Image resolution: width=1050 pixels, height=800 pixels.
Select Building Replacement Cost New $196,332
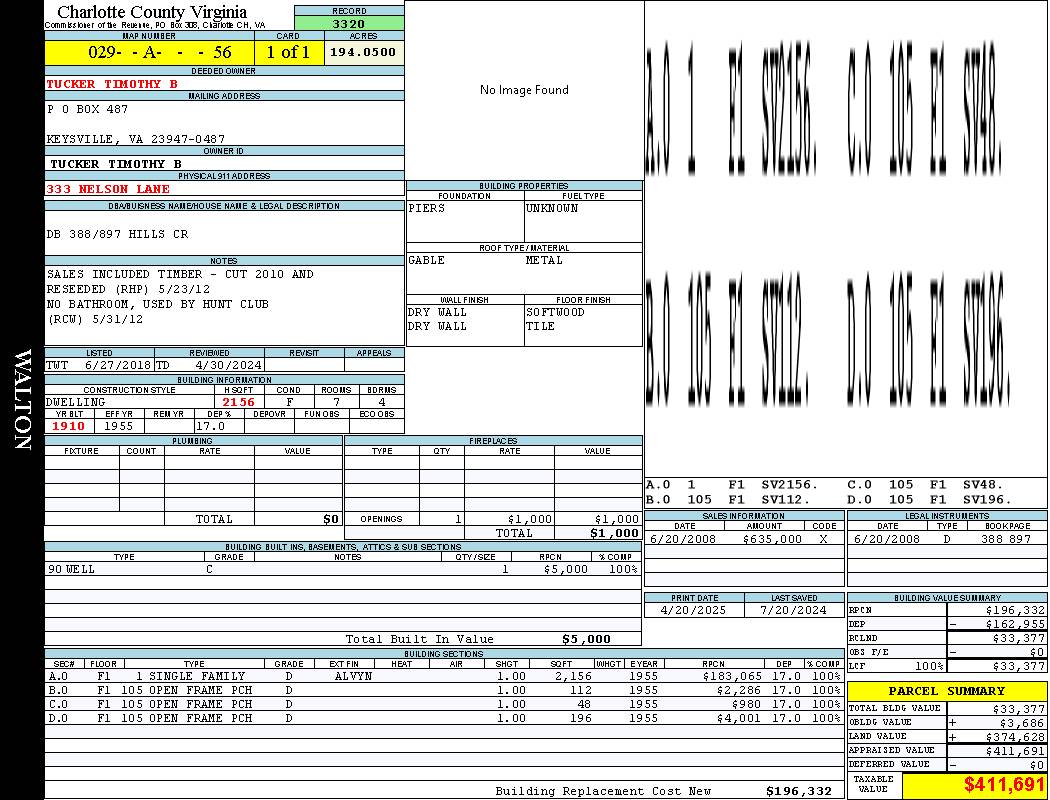pos(799,791)
